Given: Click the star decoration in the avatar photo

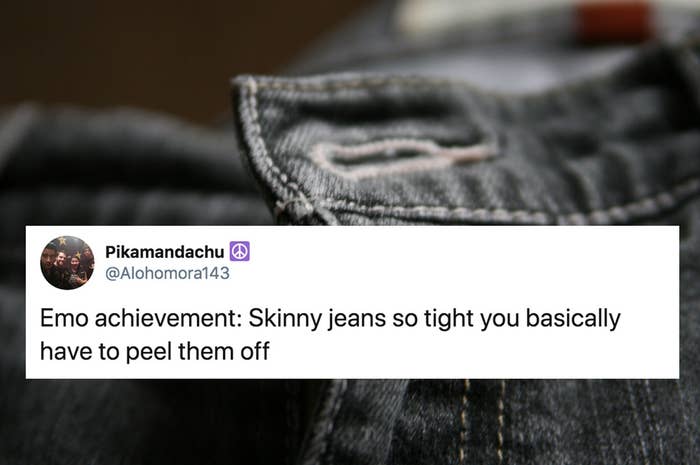Looking at the screenshot, I should (x=61, y=241).
